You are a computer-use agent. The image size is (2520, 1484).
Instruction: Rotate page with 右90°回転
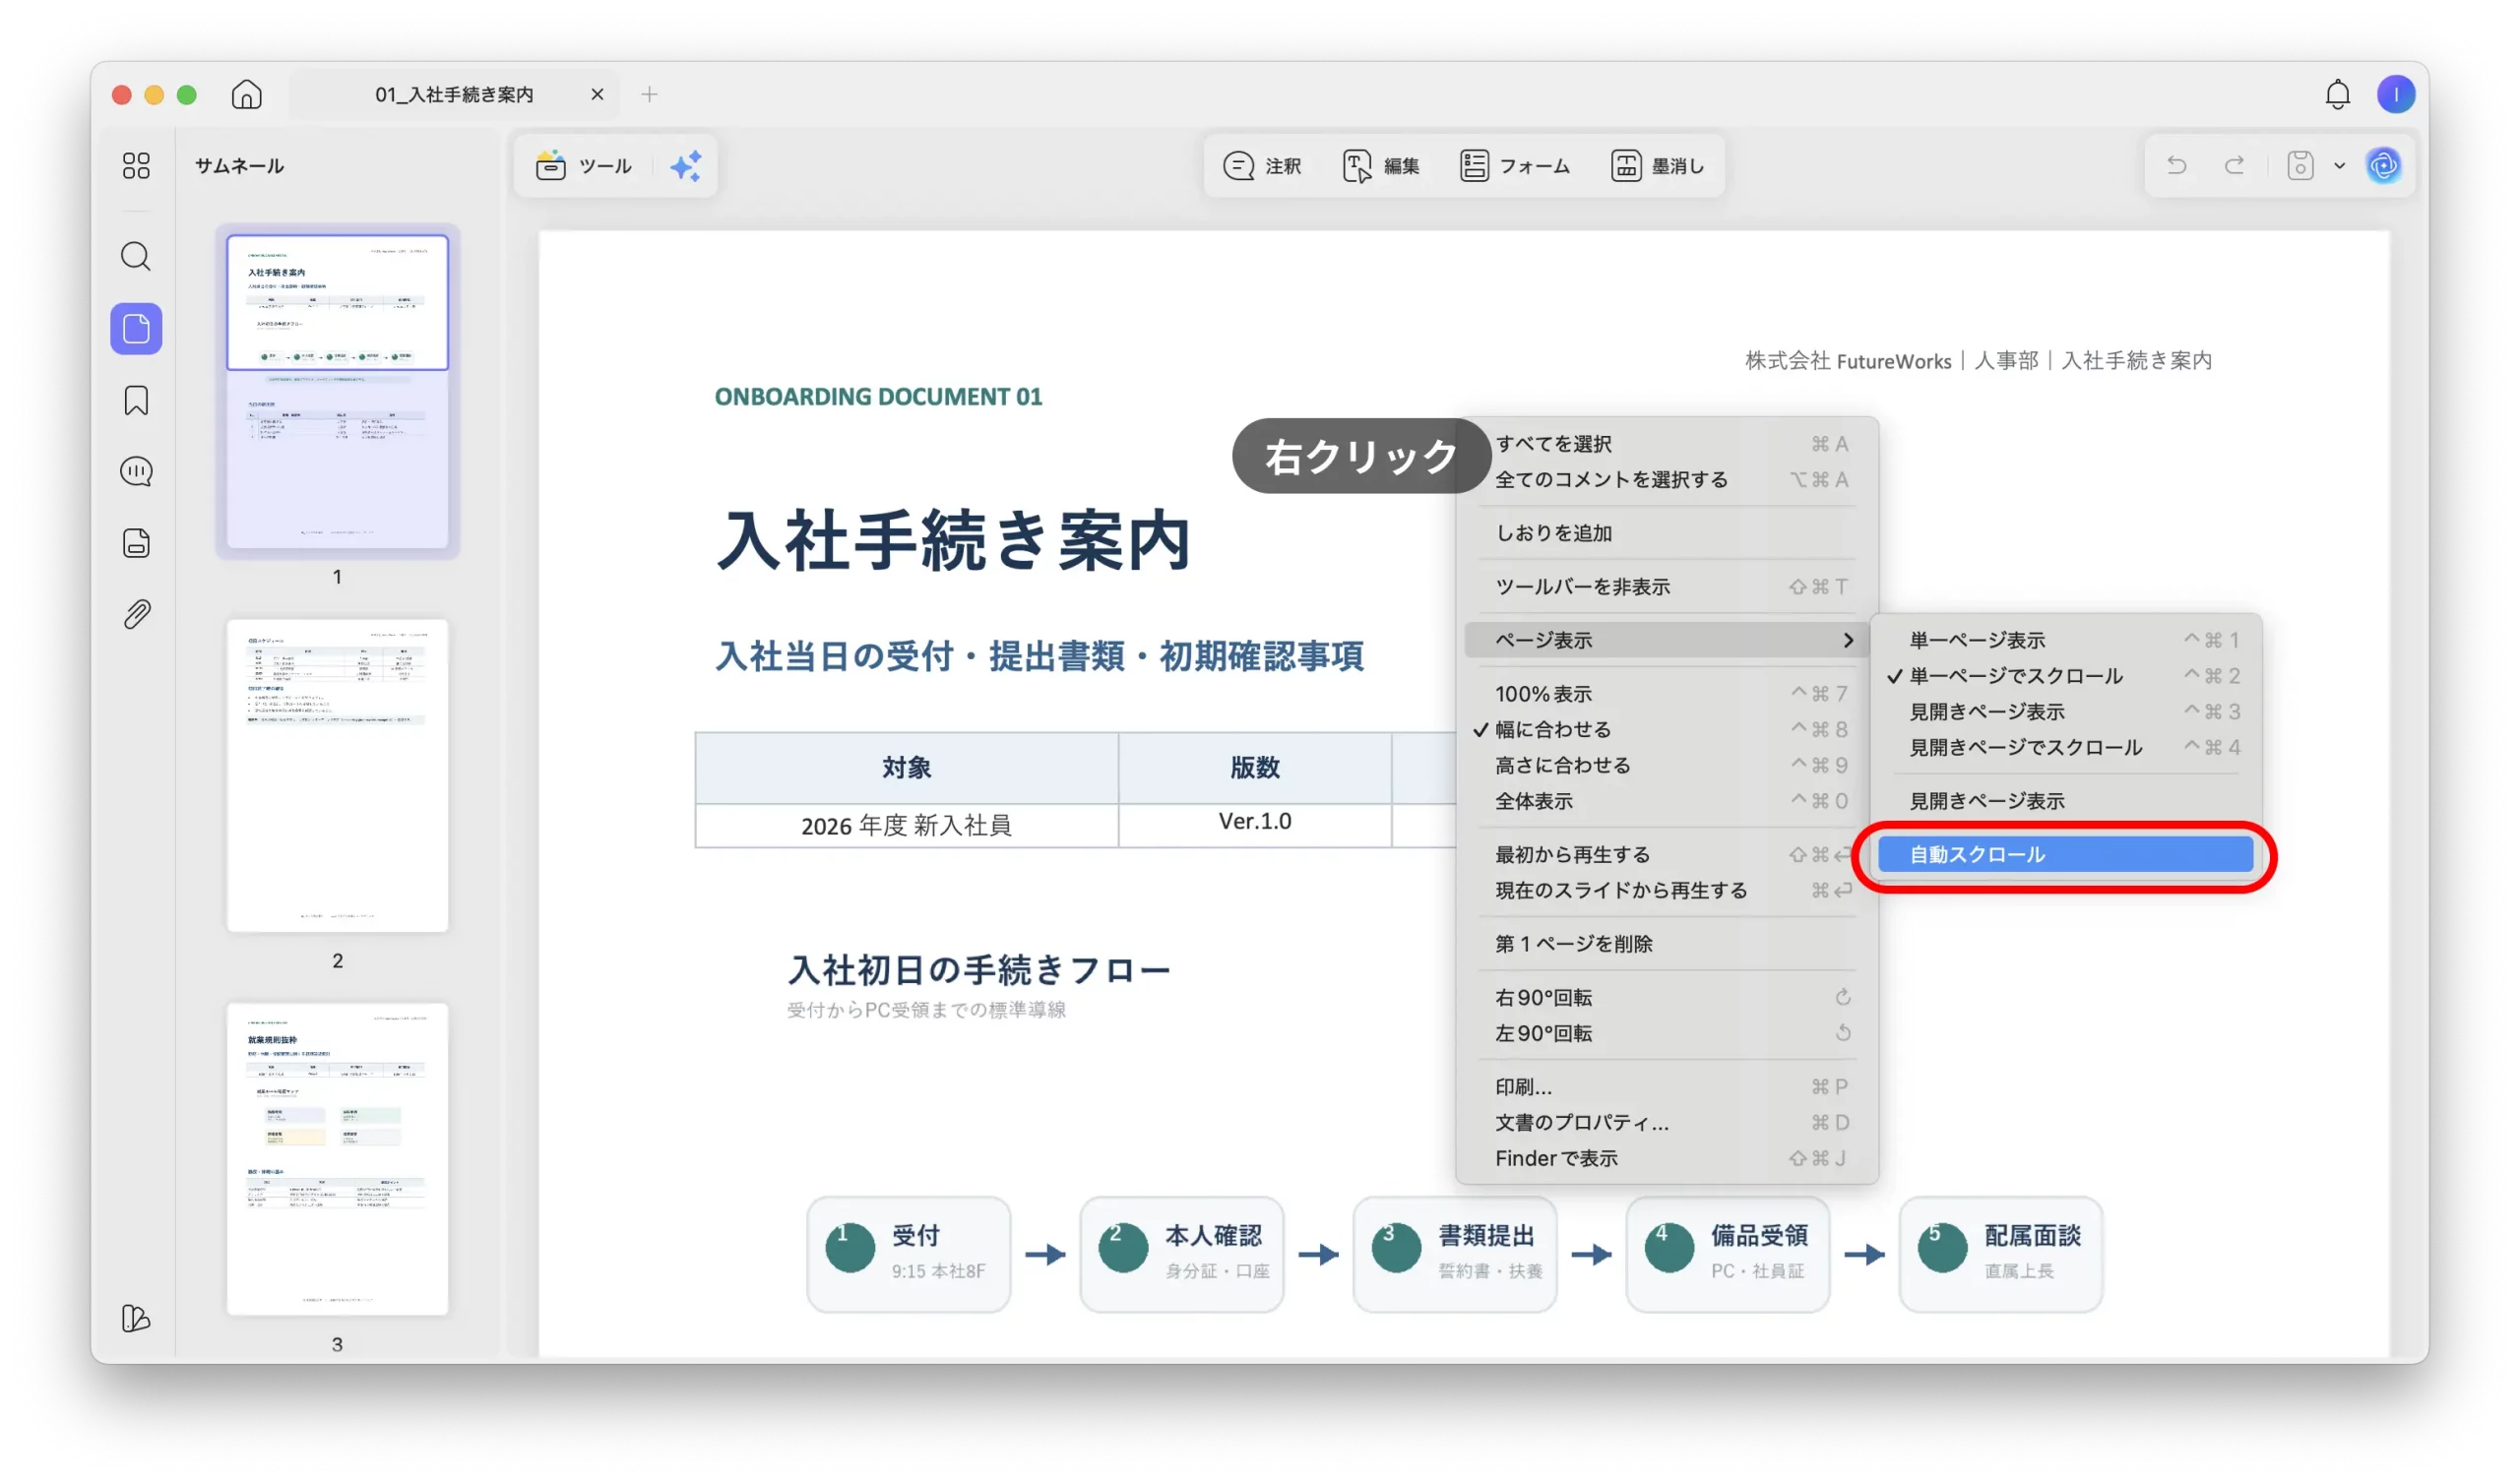point(1666,998)
